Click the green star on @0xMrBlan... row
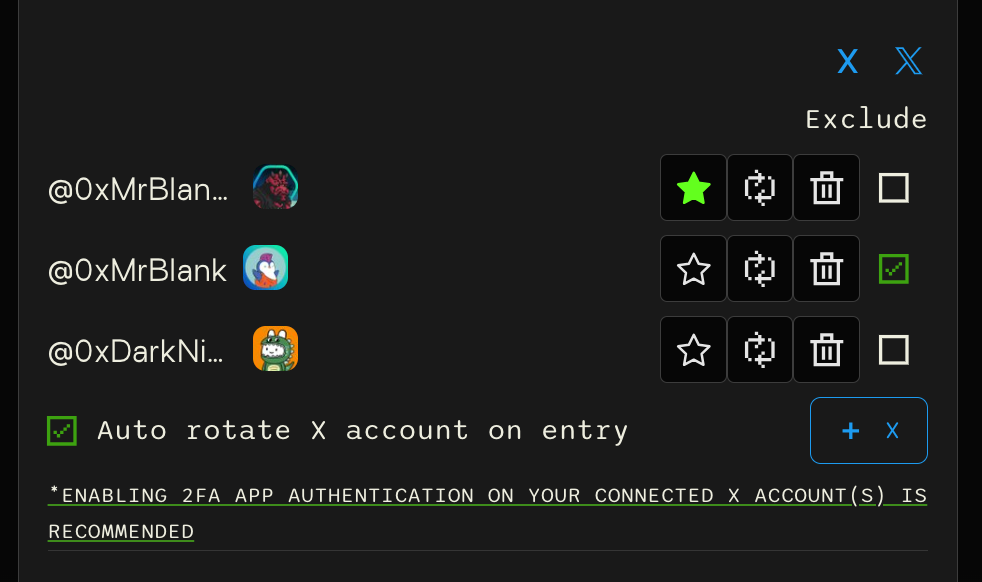 [x=693, y=188]
